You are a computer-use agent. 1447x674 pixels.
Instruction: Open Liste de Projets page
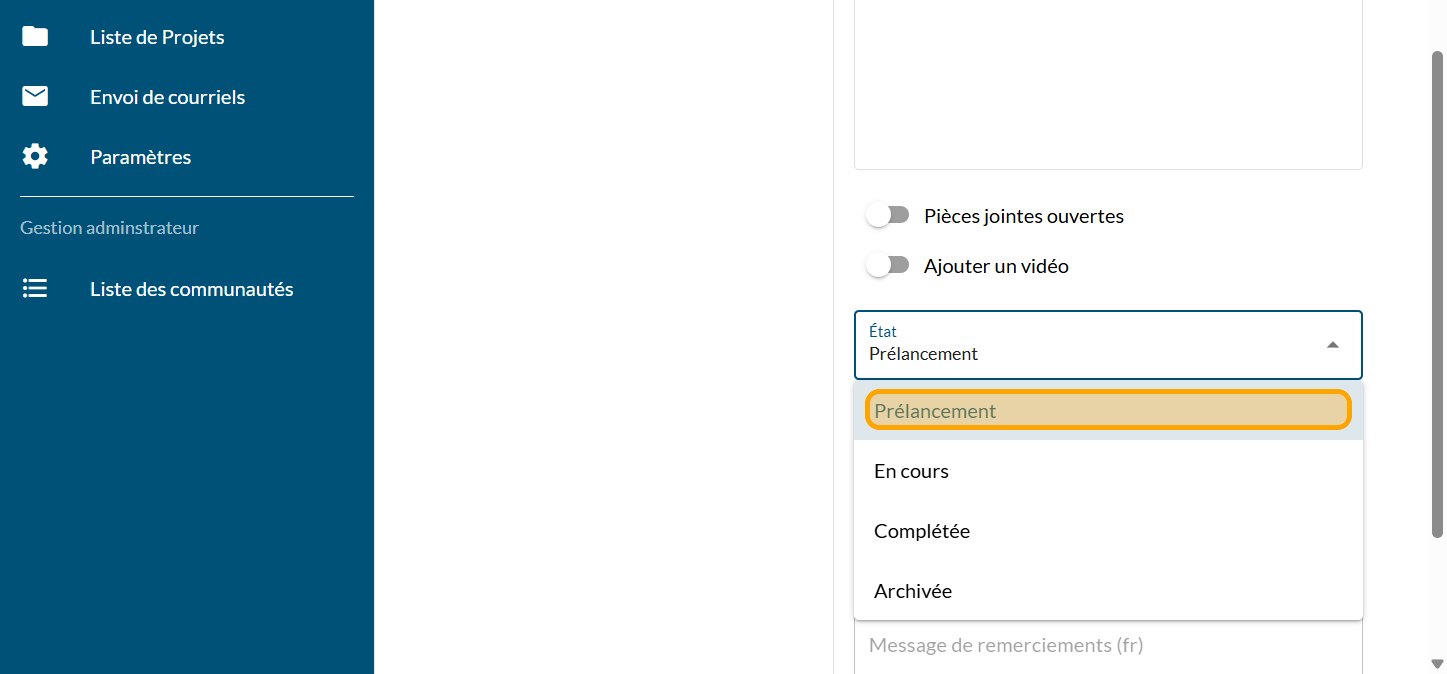point(157,37)
